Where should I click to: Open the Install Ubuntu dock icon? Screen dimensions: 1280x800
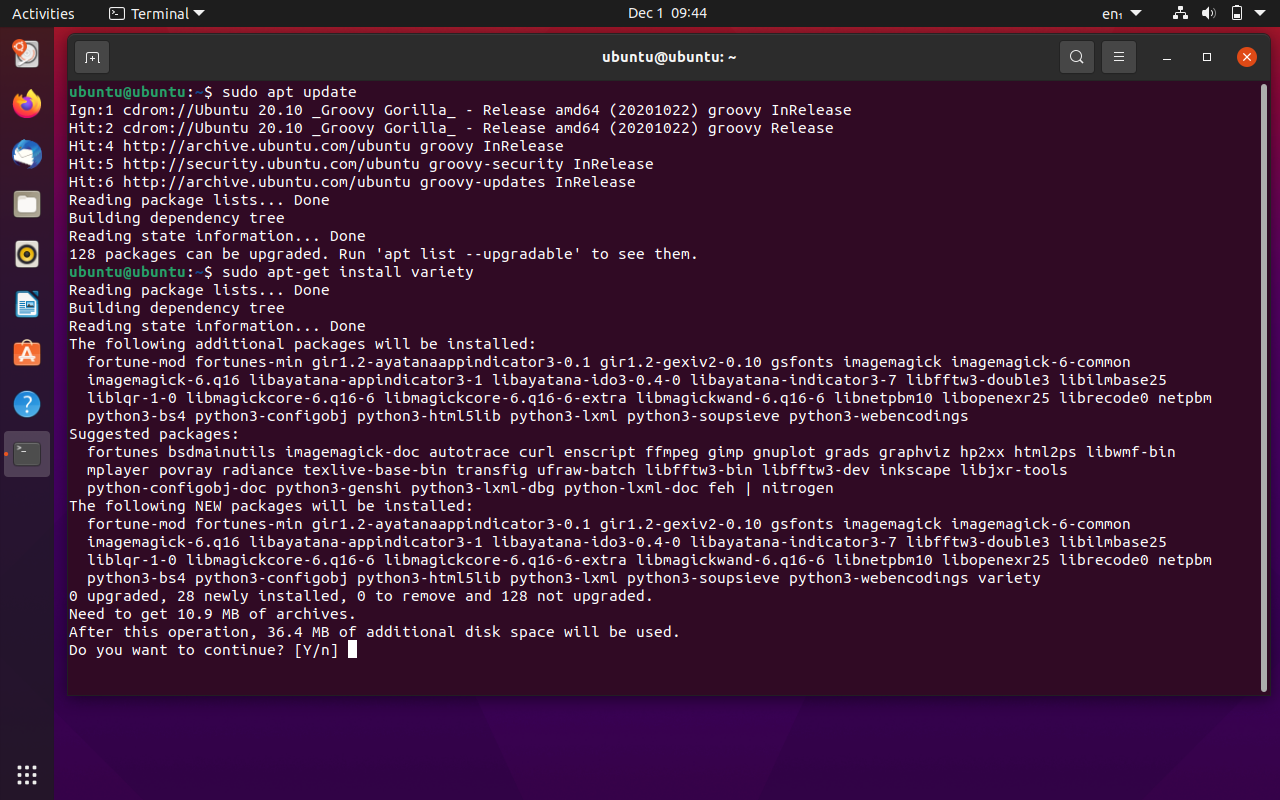pyautogui.click(x=27, y=53)
